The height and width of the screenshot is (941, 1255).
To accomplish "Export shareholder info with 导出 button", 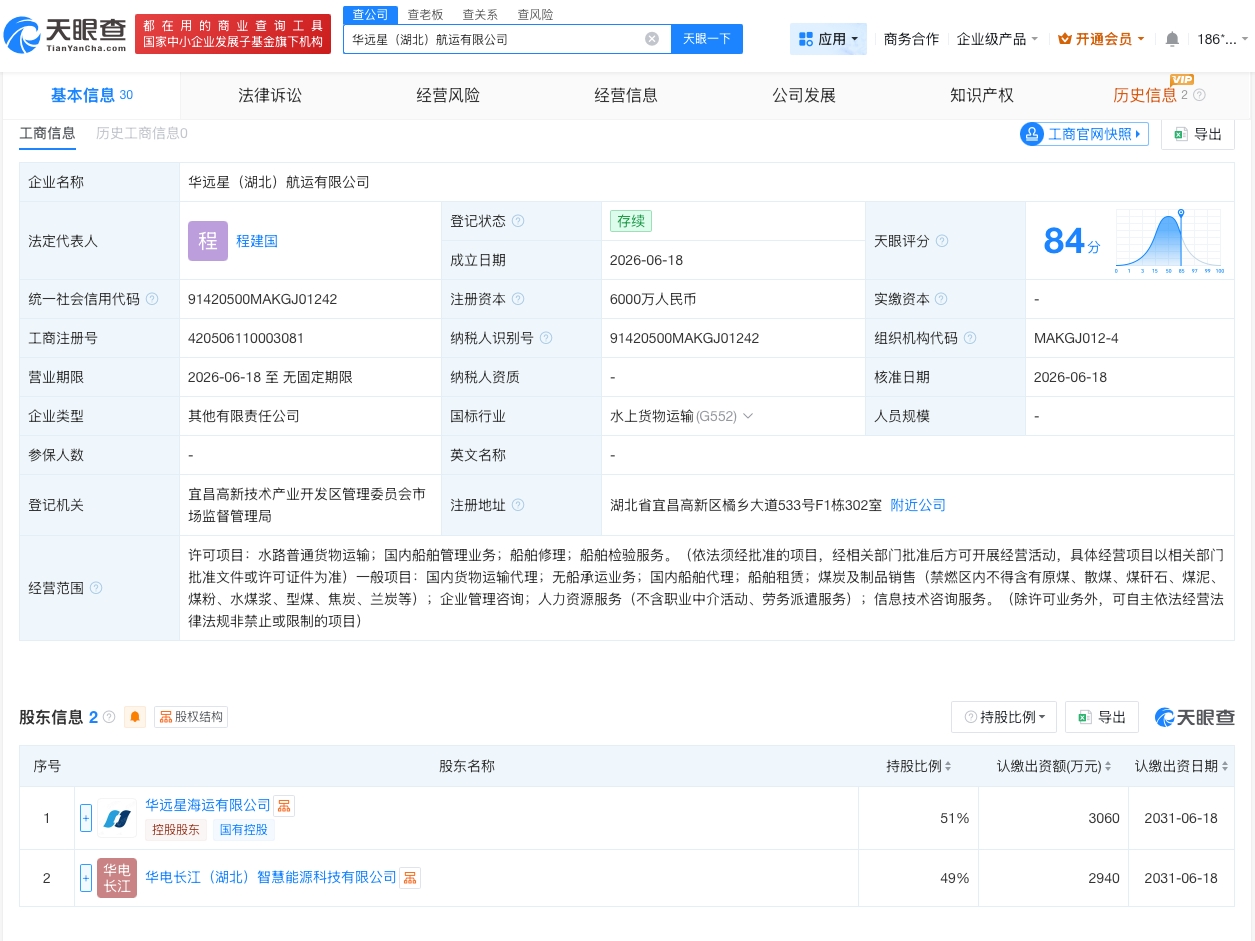I will 1102,717.
